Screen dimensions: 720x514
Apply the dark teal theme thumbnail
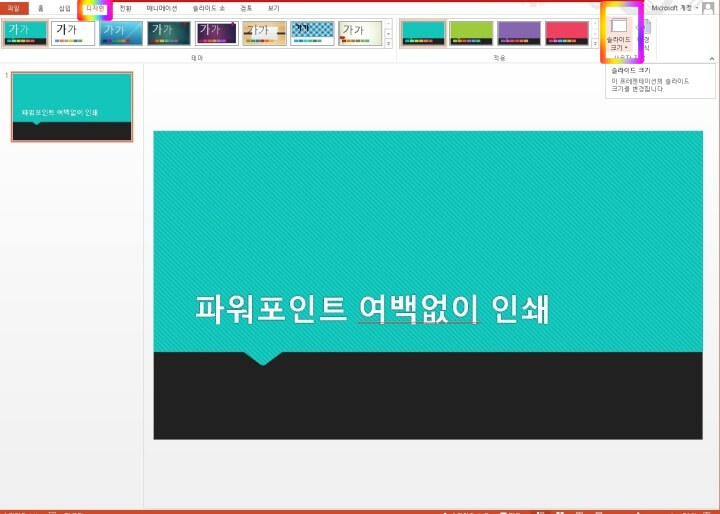point(169,34)
